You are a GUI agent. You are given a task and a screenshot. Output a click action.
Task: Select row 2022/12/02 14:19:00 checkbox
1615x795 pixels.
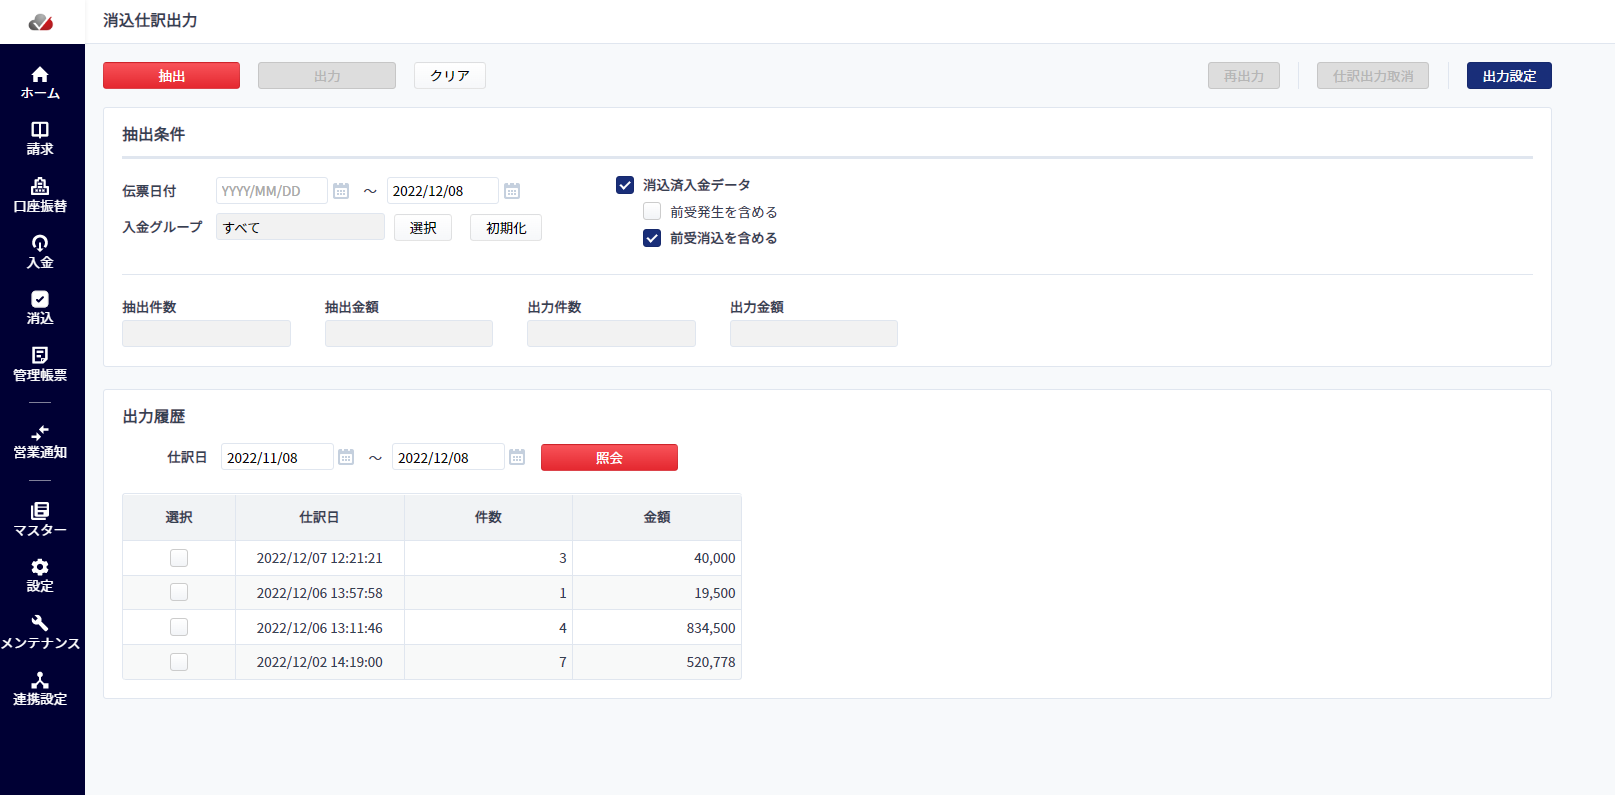pyautogui.click(x=179, y=662)
